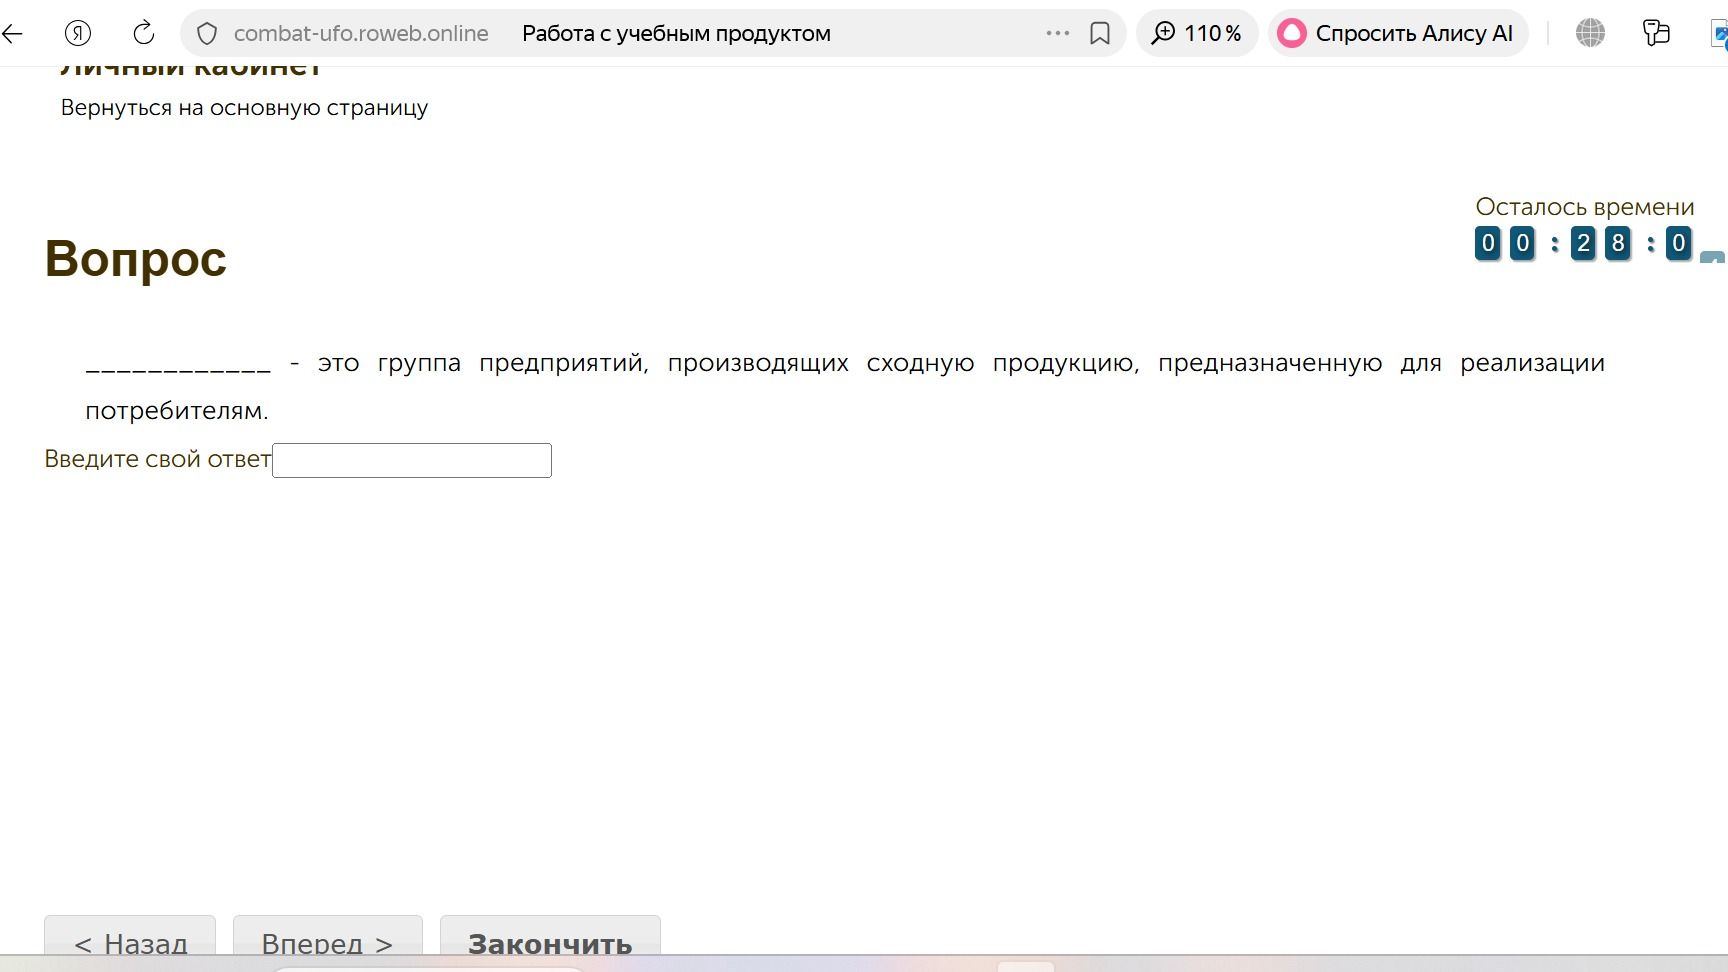Open the globe translate icon
Image resolution: width=1728 pixels, height=972 pixels.
(x=1590, y=33)
